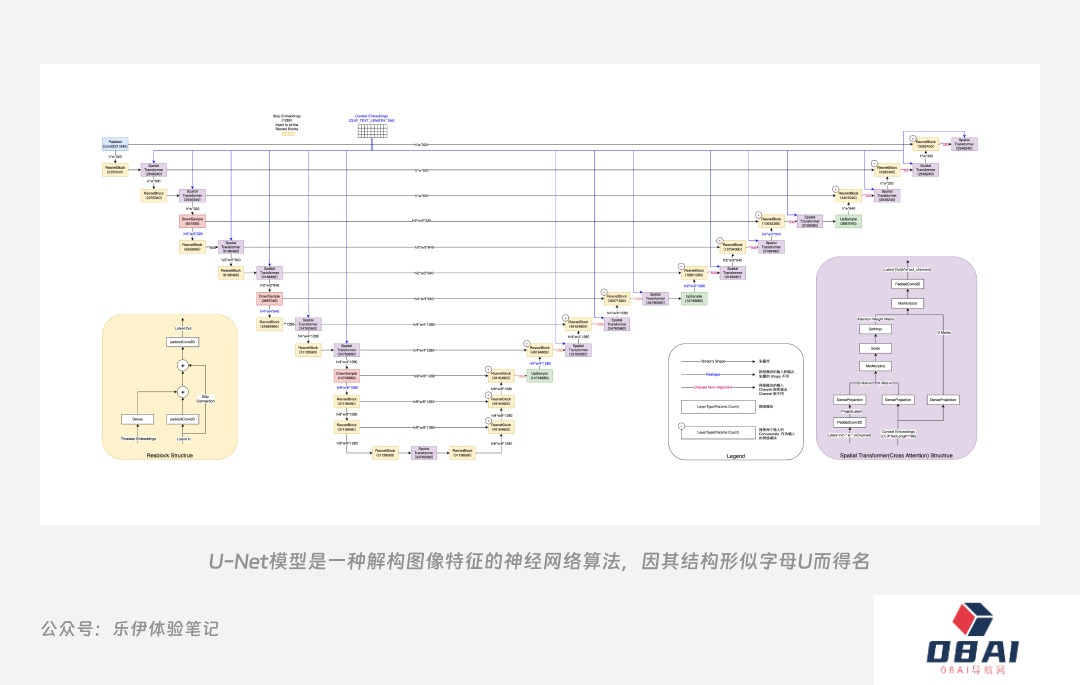Click the MatMultiply(v) box
Viewport: 1080px width, 685px height.
[x=906, y=302]
